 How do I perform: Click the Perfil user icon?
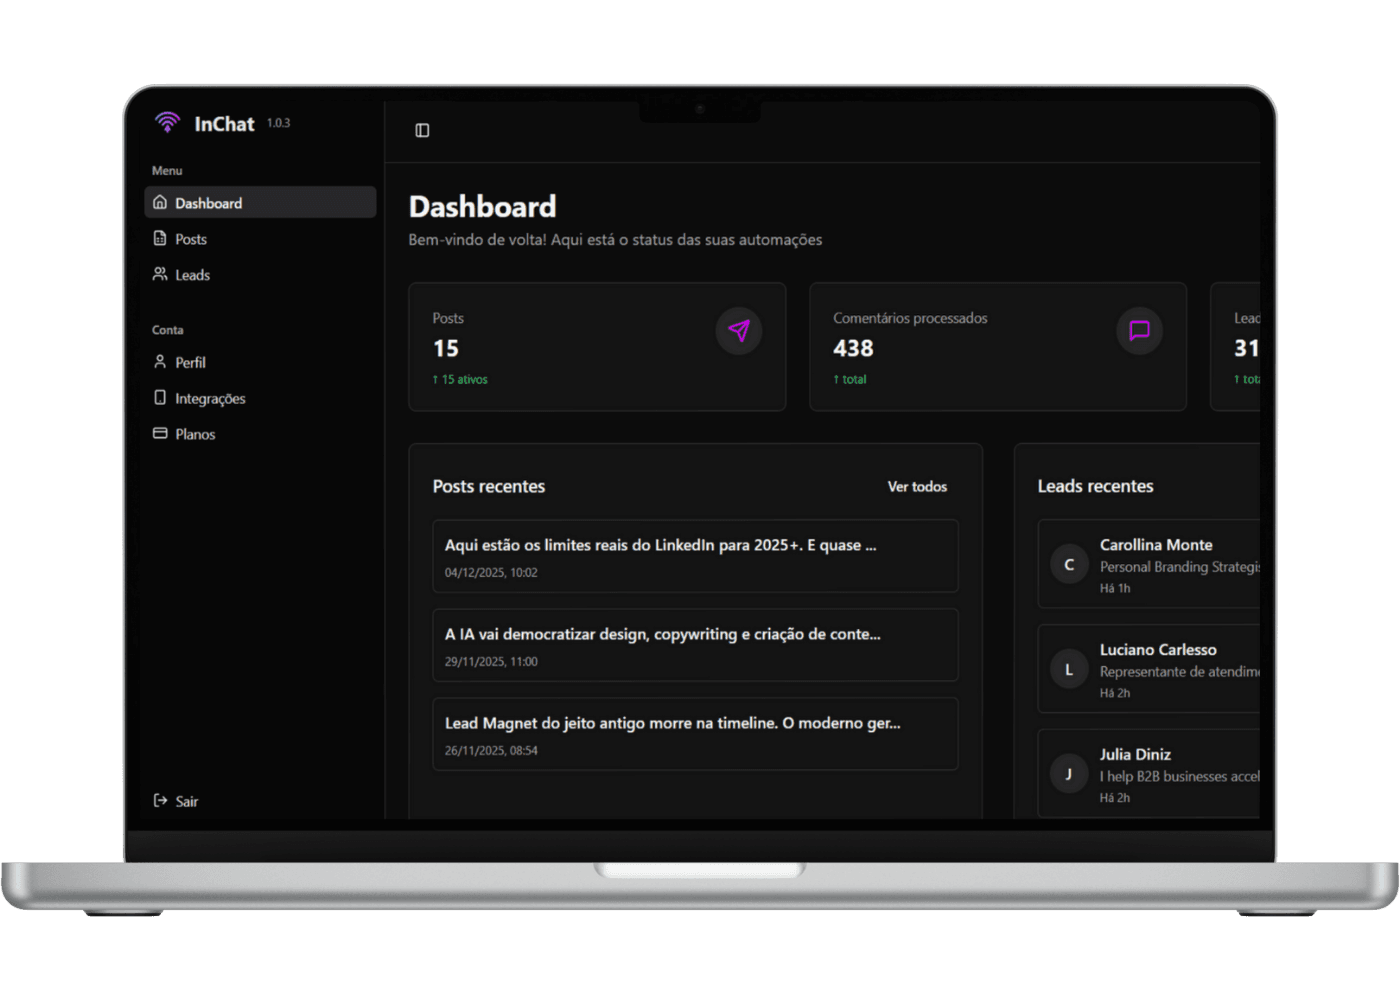click(160, 362)
